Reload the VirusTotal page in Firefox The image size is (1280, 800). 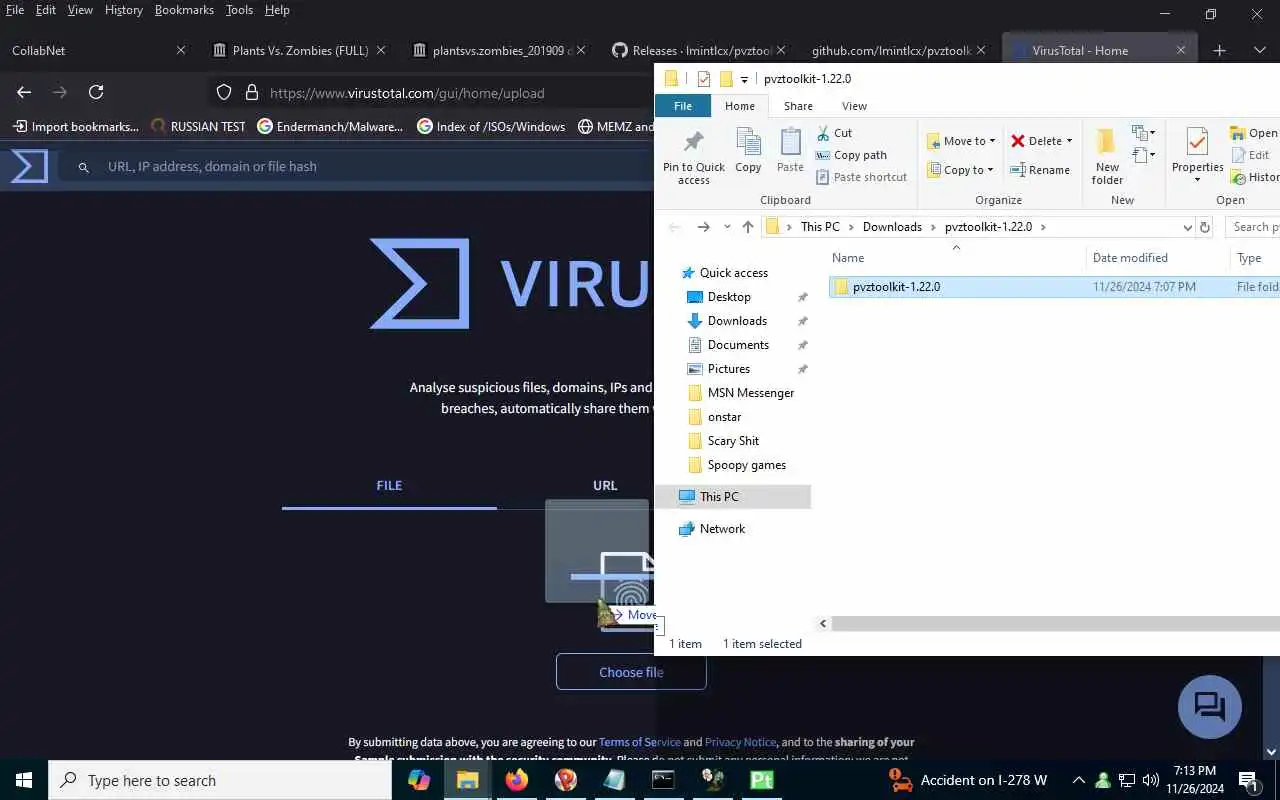(96, 92)
